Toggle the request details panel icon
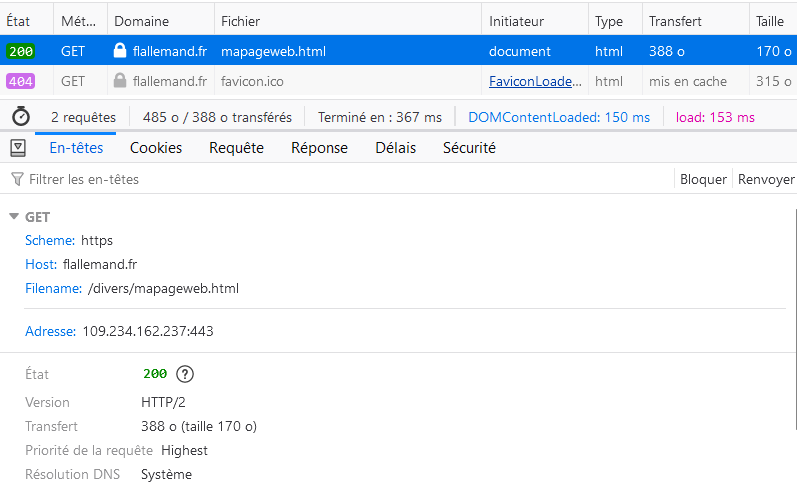 [x=18, y=148]
